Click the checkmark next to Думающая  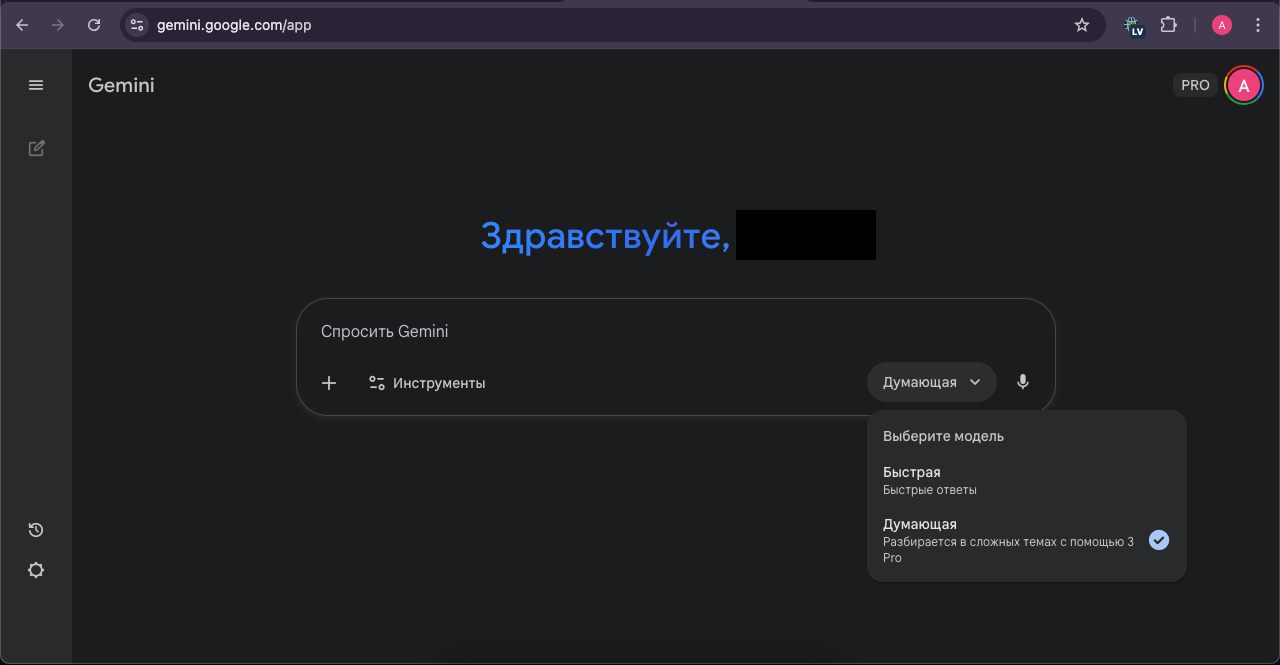coord(1158,540)
